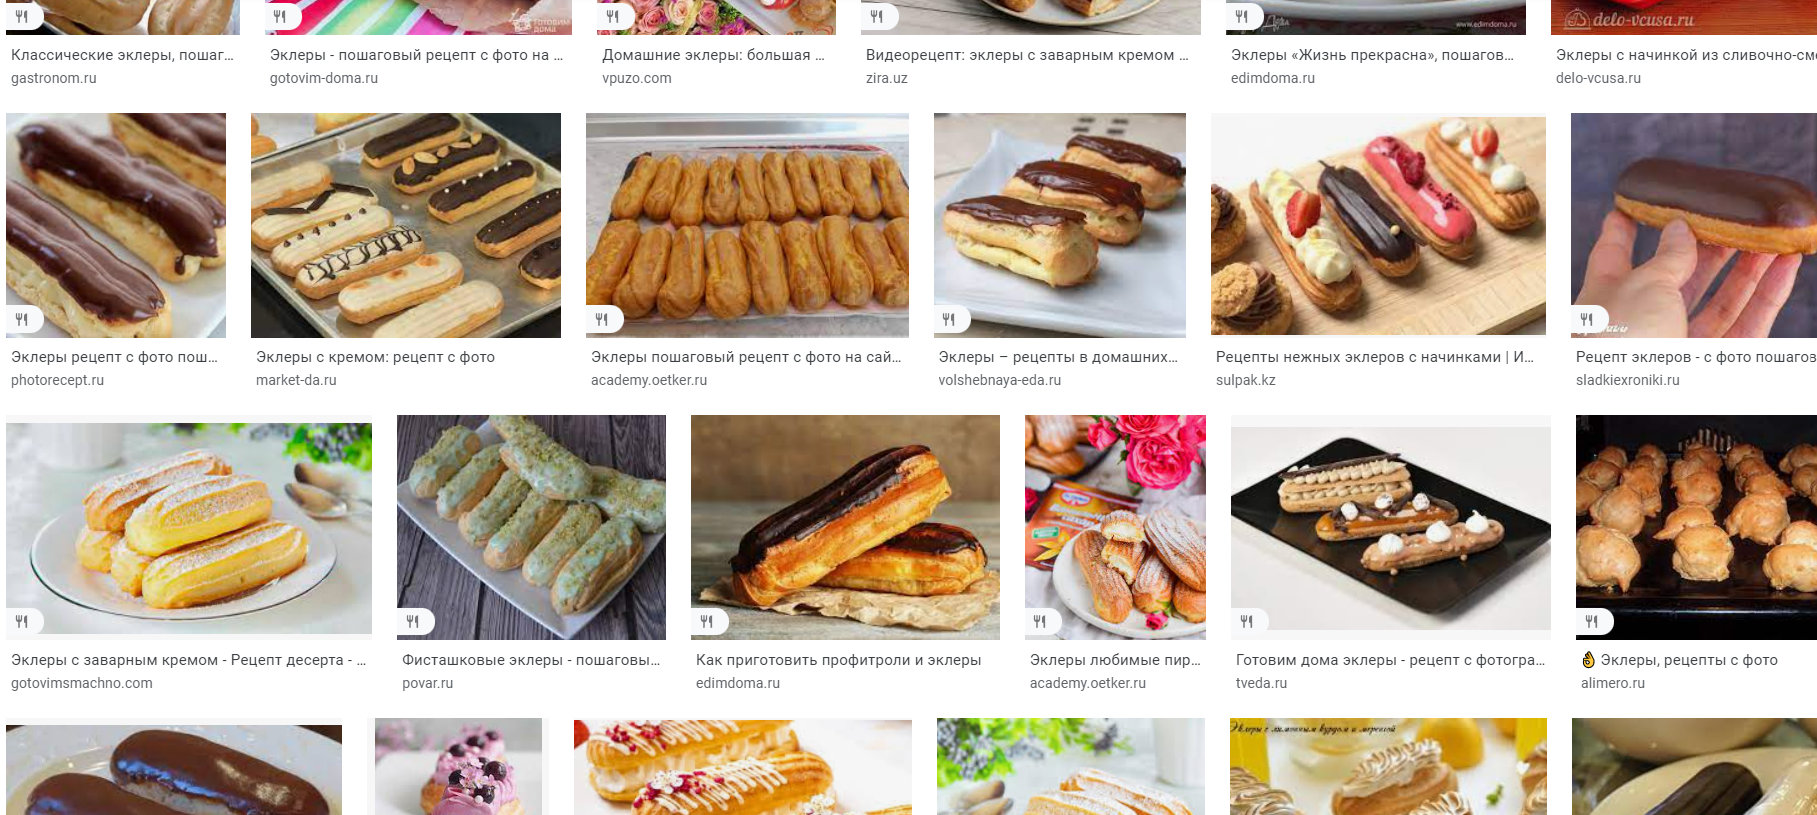Click recipe badge icon on gotovimsmachno.com image

point(22,622)
